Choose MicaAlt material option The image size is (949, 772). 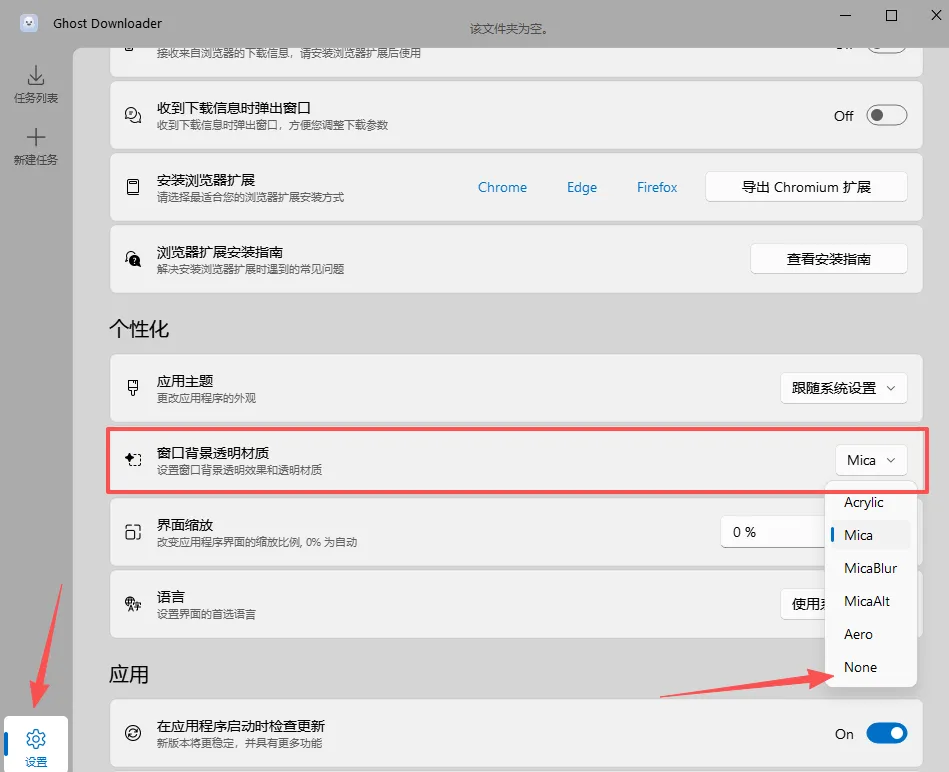[x=870, y=601]
